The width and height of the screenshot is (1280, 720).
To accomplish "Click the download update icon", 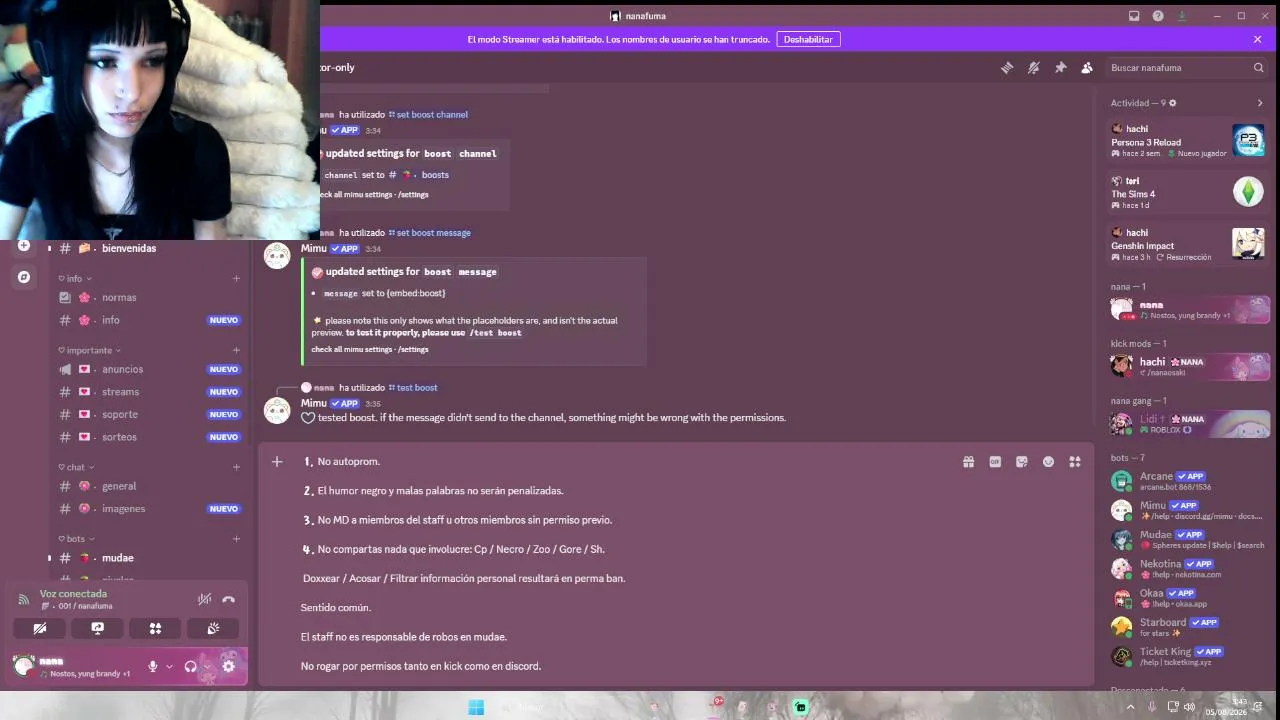I will [x=1182, y=16].
